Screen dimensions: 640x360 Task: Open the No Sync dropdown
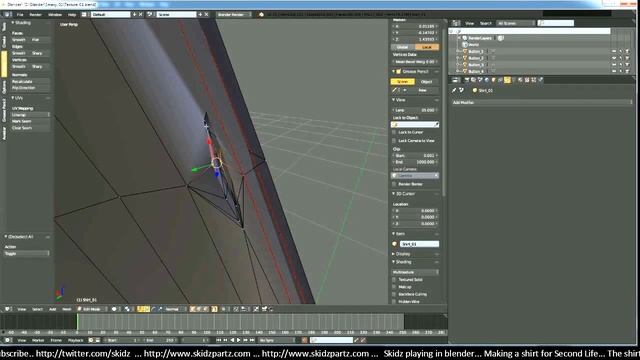click(x=276, y=340)
